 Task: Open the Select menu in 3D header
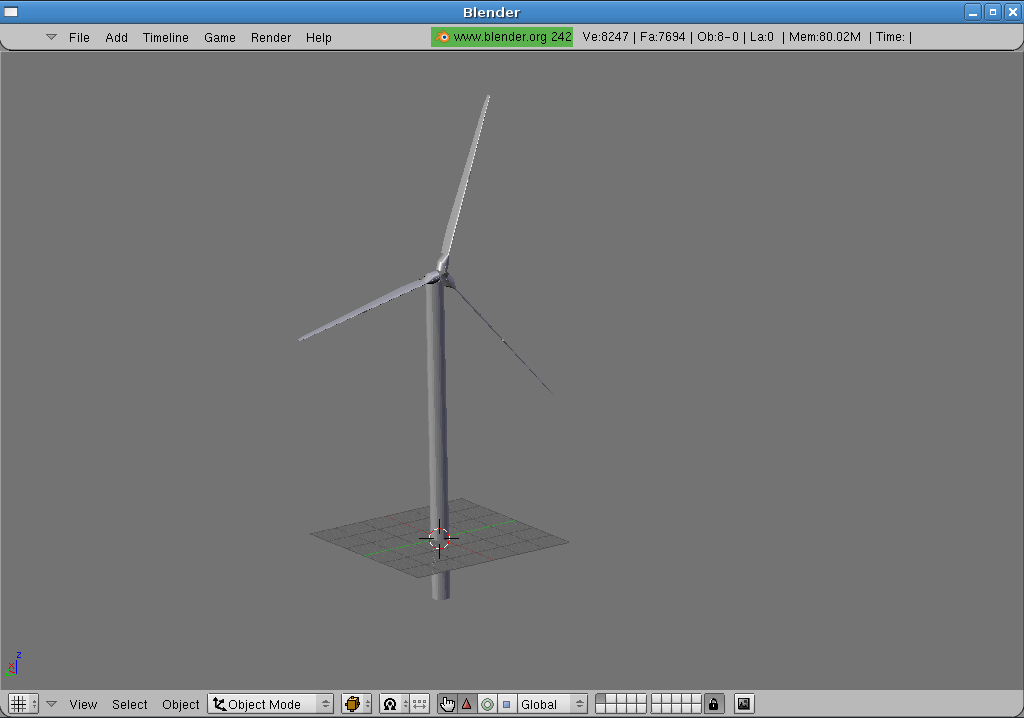[x=129, y=704]
